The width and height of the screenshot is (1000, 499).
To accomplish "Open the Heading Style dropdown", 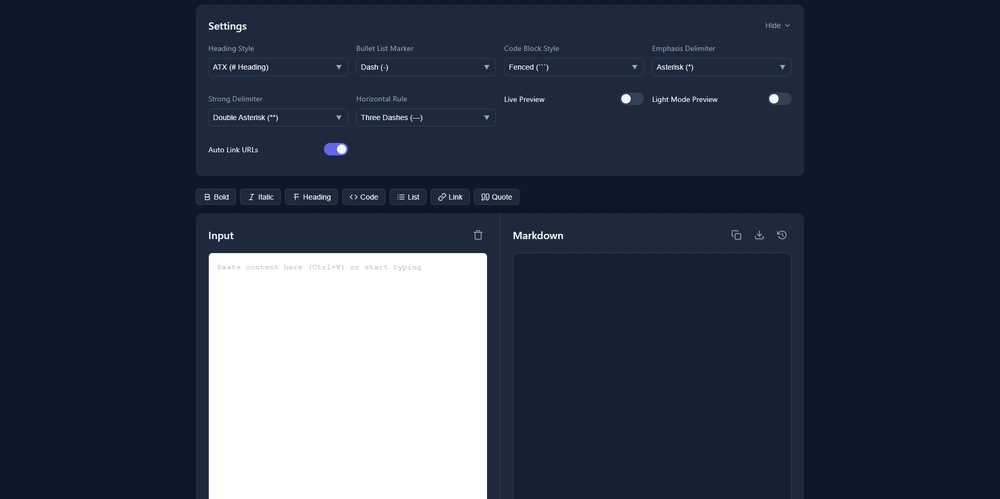I will [278, 67].
